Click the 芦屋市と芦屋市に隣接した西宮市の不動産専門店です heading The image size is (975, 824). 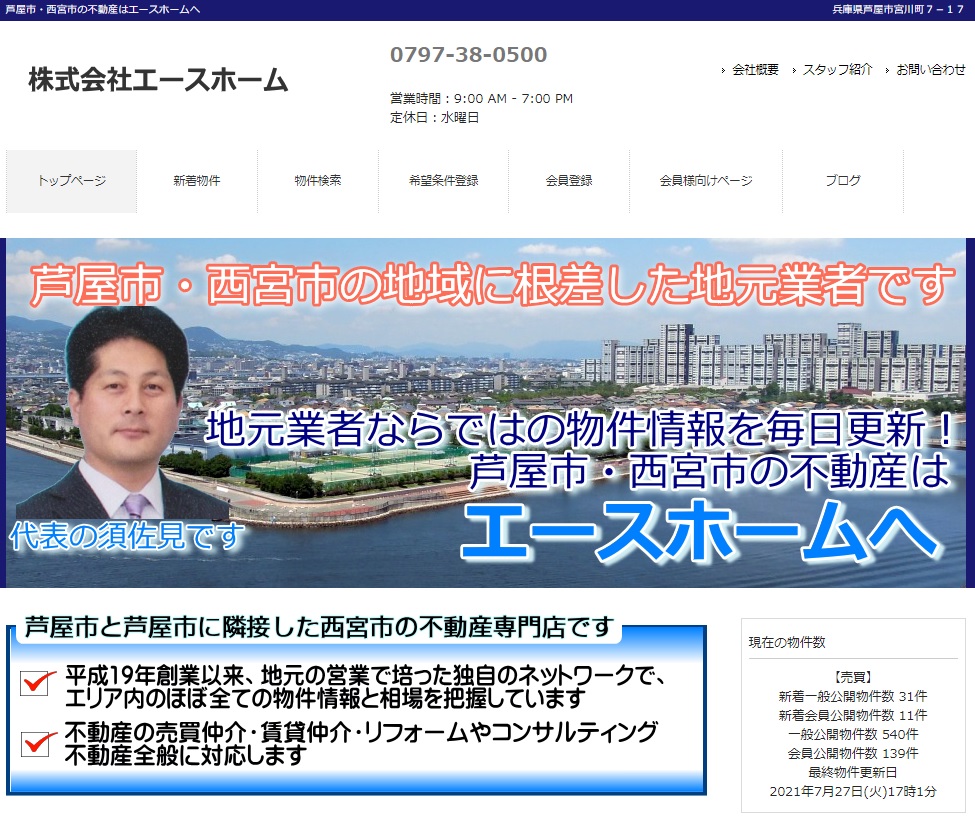click(319, 627)
